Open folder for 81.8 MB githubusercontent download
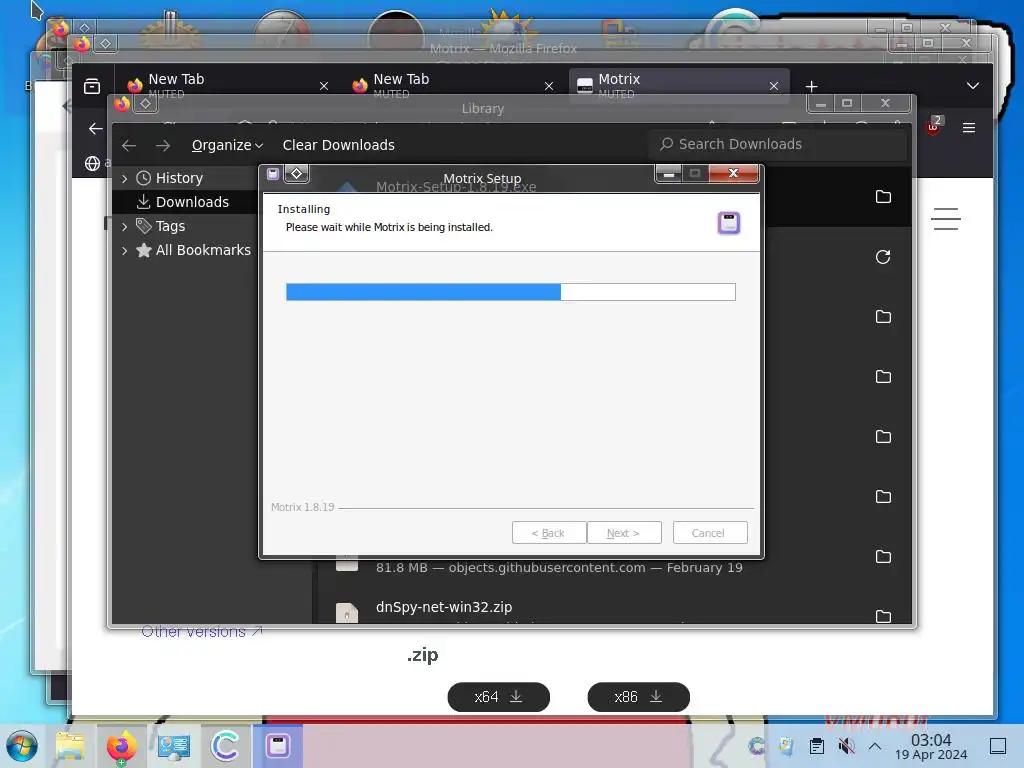 (883, 556)
